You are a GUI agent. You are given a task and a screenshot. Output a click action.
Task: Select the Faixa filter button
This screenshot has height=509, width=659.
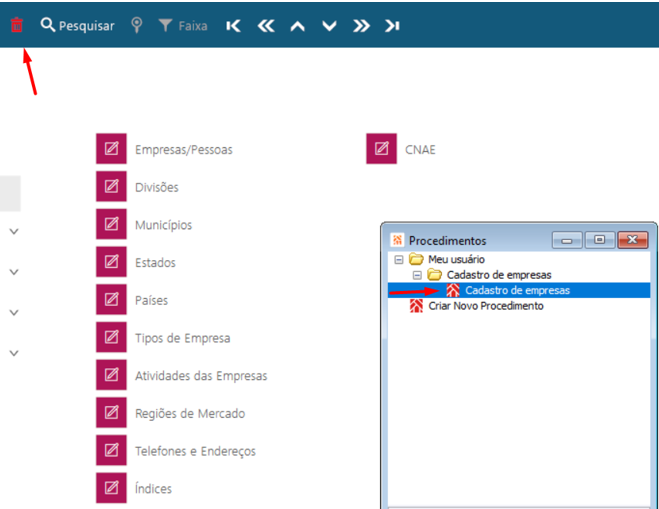tap(183, 26)
